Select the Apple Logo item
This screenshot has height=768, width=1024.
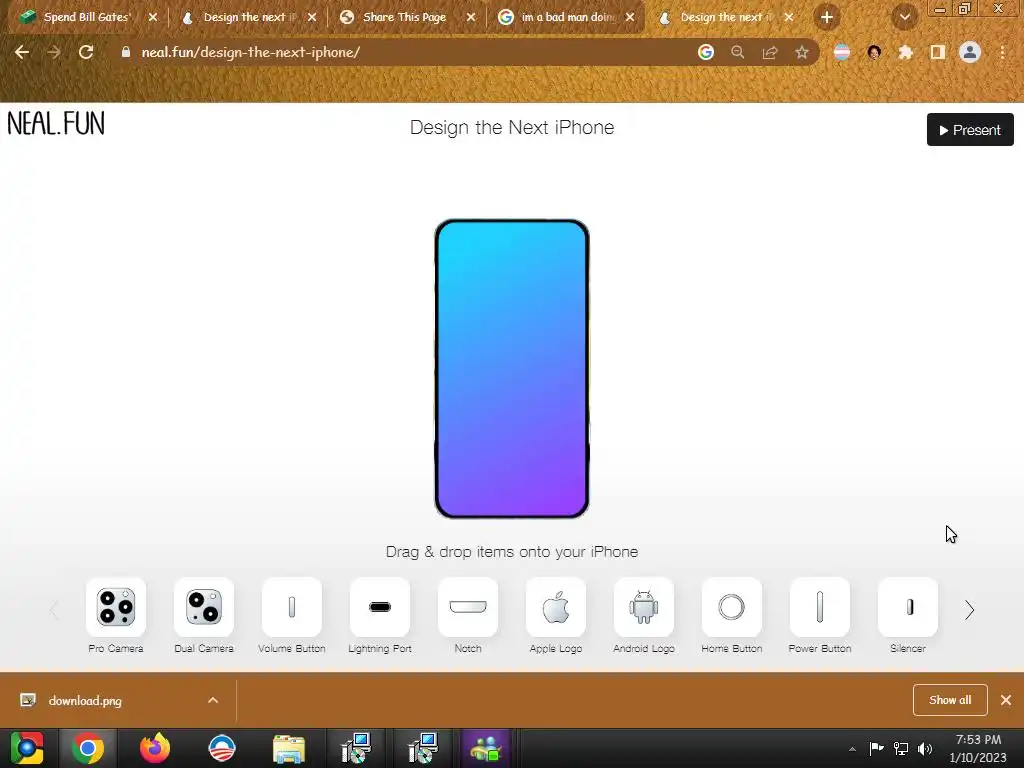point(556,607)
